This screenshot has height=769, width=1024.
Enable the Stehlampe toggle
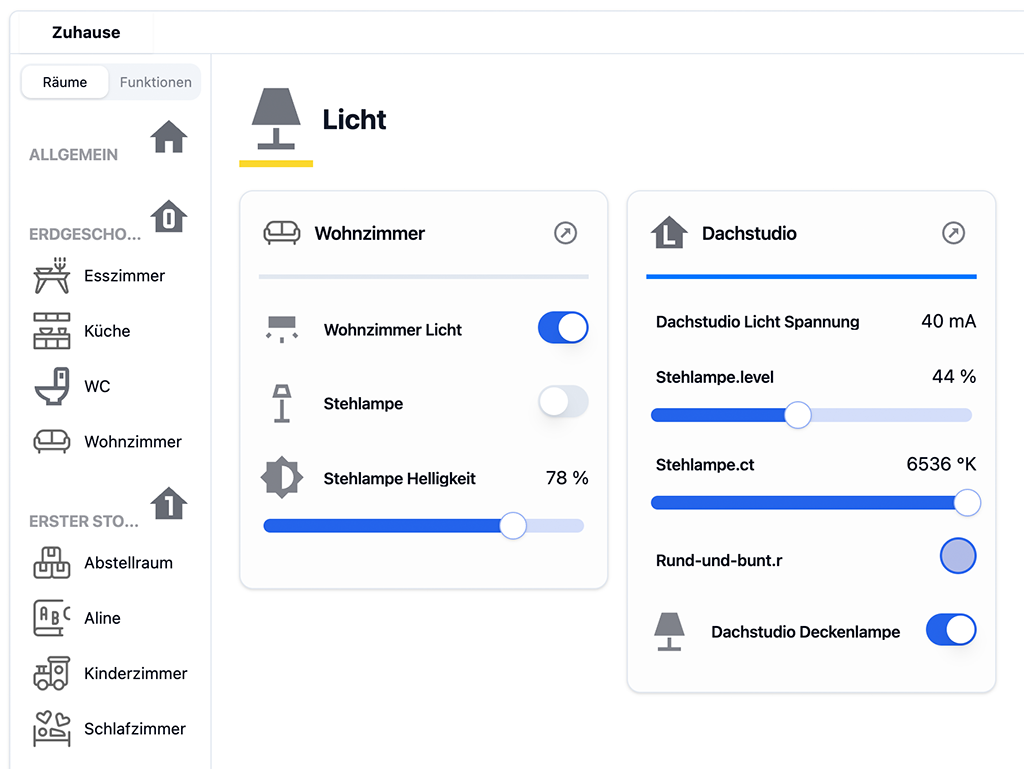[x=562, y=402]
